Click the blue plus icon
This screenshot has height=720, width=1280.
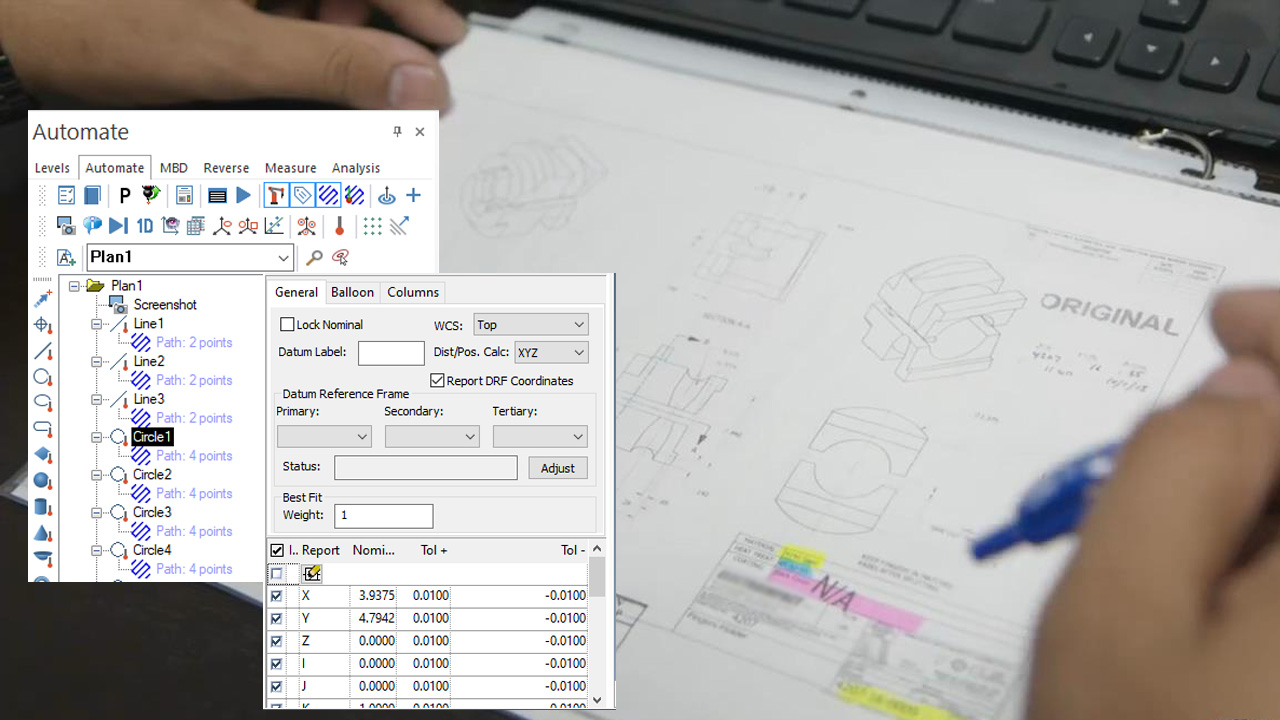coord(413,196)
